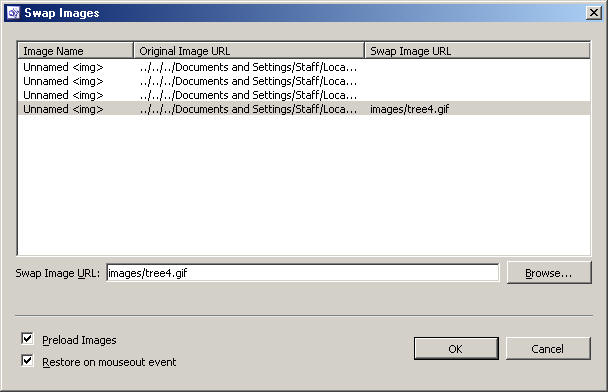Disable Restore on mouseout event checkbox
Screen dimensions: 608x392
pos(27,361)
